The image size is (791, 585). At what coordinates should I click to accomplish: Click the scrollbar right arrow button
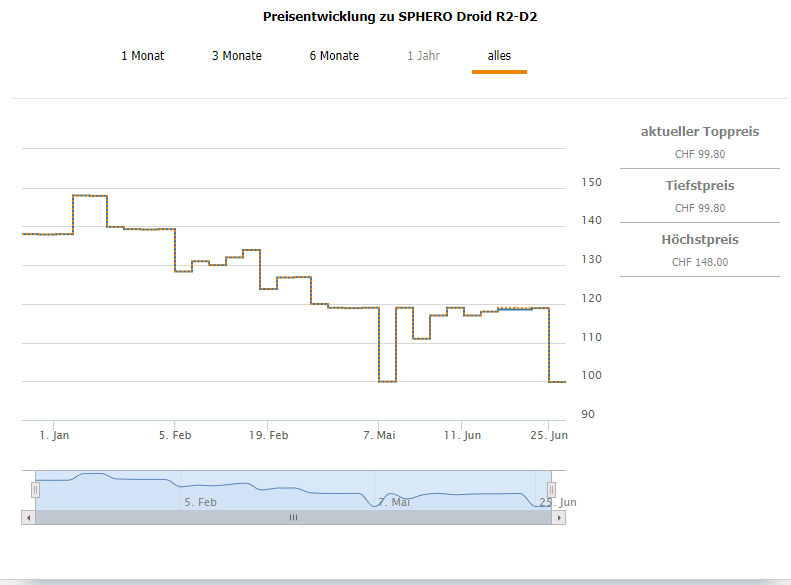pyautogui.click(x=560, y=517)
